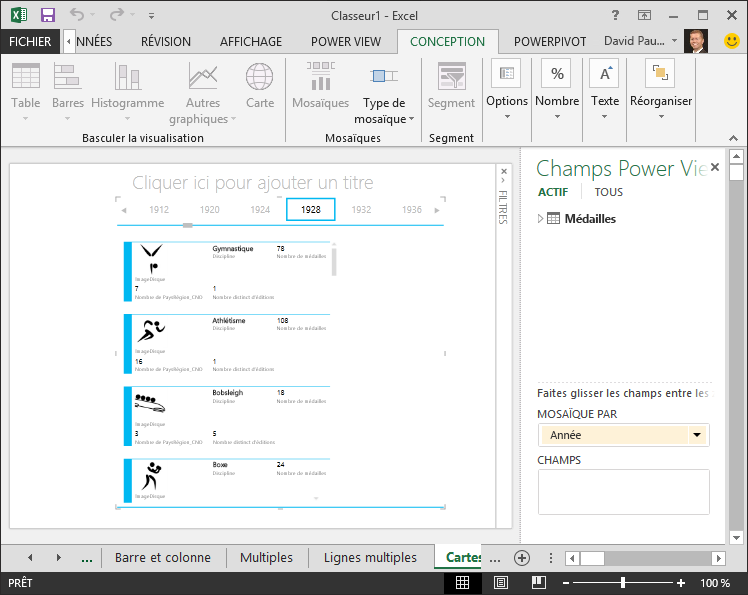Open Ribbon Display Options icon
This screenshot has width=748, height=595.
[x=644, y=15]
